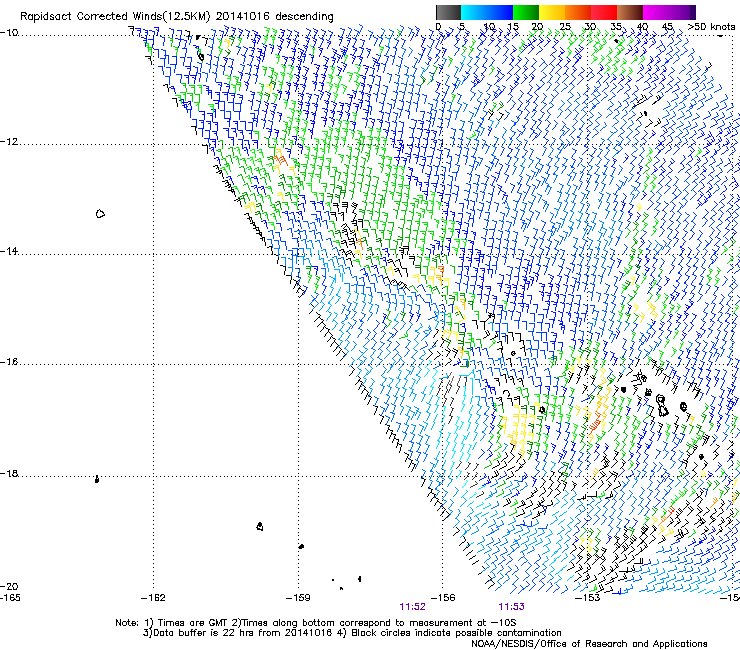Click the island outline southwest of -159 longitude
The height and width of the screenshot is (650, 740).
pyautogui.click(x=260, y=526)
